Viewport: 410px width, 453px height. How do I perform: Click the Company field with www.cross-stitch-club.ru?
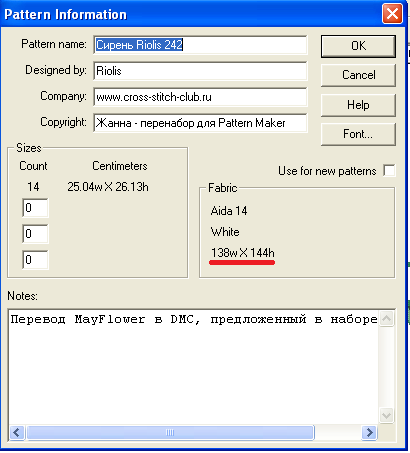pos(200,97)
